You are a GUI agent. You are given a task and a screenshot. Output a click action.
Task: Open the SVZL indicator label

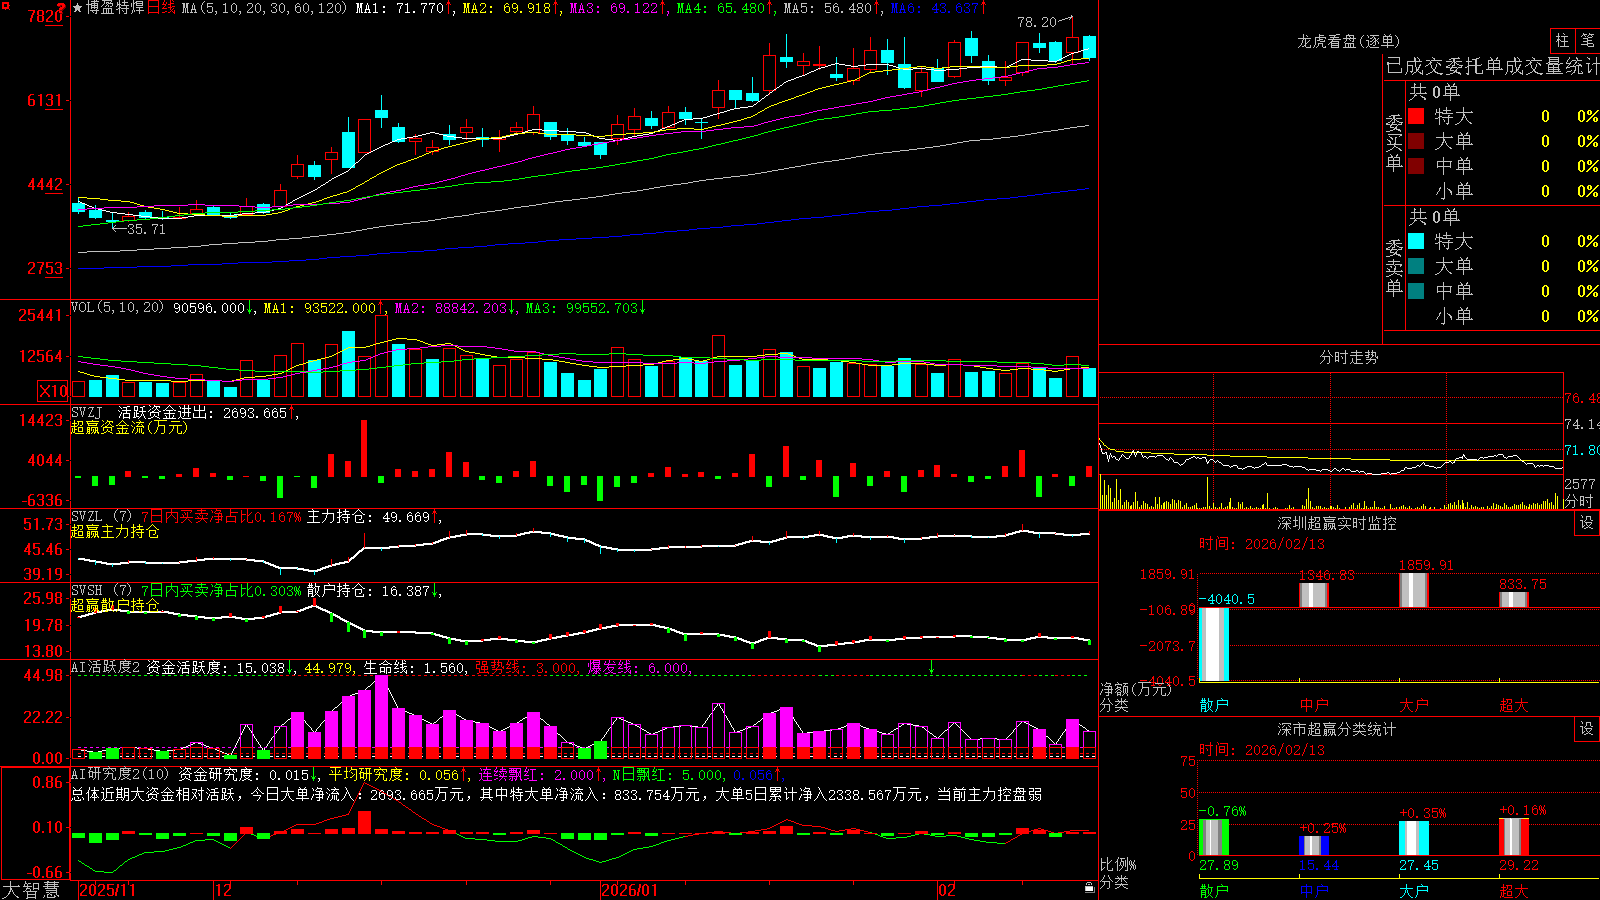[87, 516]
